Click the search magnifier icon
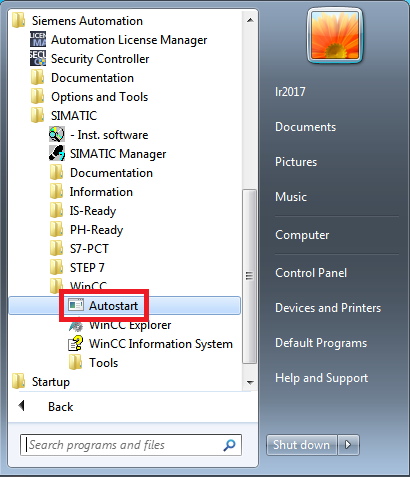 pyautogui.click(x=229, y=445)
